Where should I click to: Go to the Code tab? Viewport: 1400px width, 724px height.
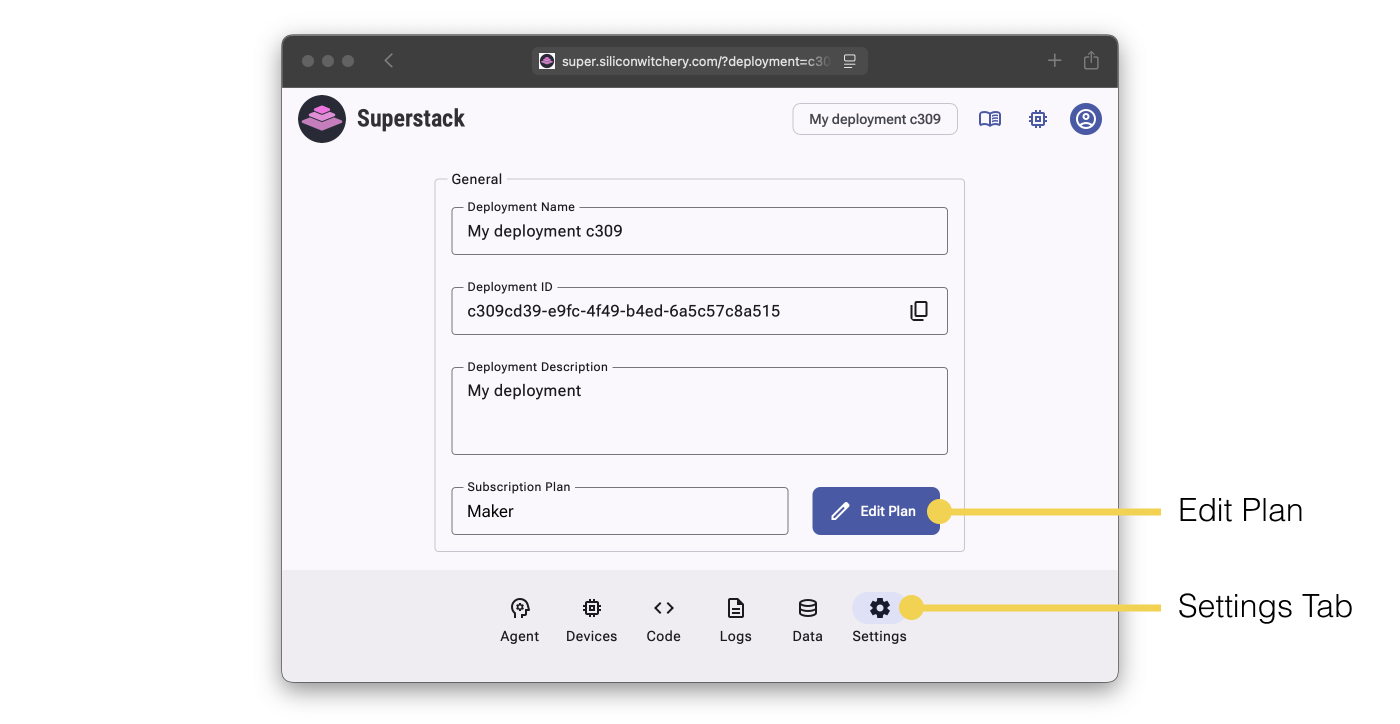[663, 620]
